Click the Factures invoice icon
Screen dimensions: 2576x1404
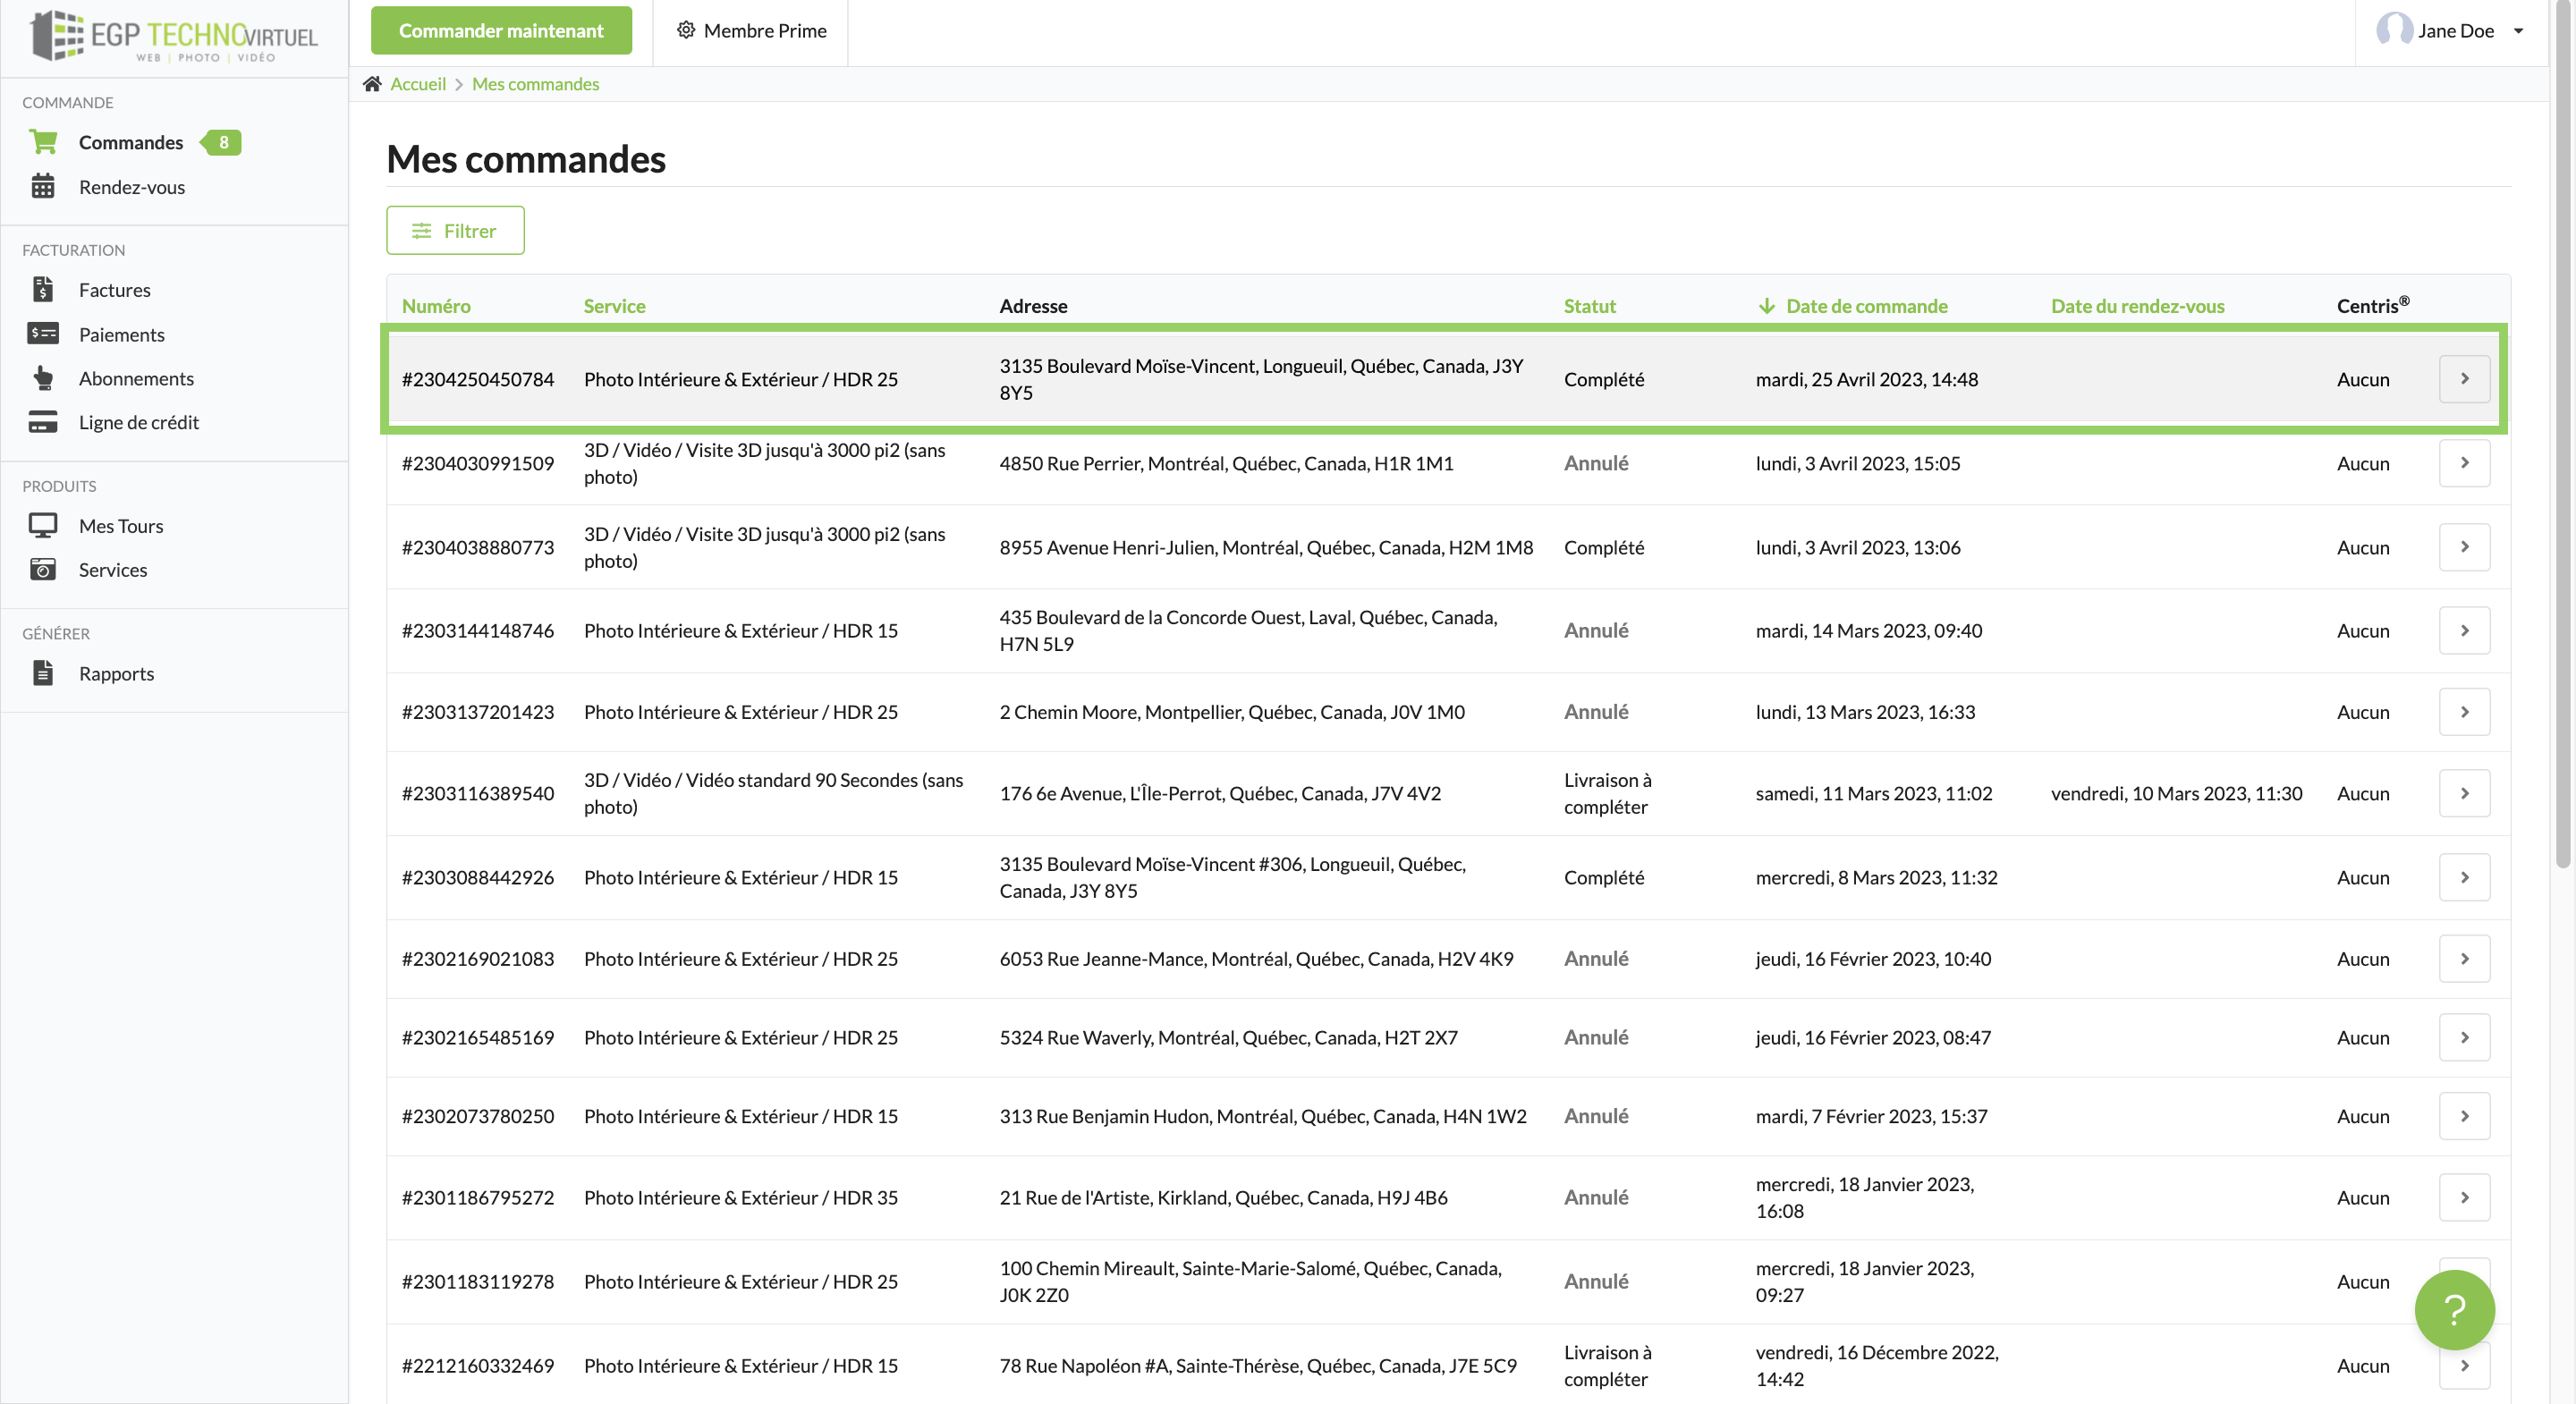pos(43,290)
